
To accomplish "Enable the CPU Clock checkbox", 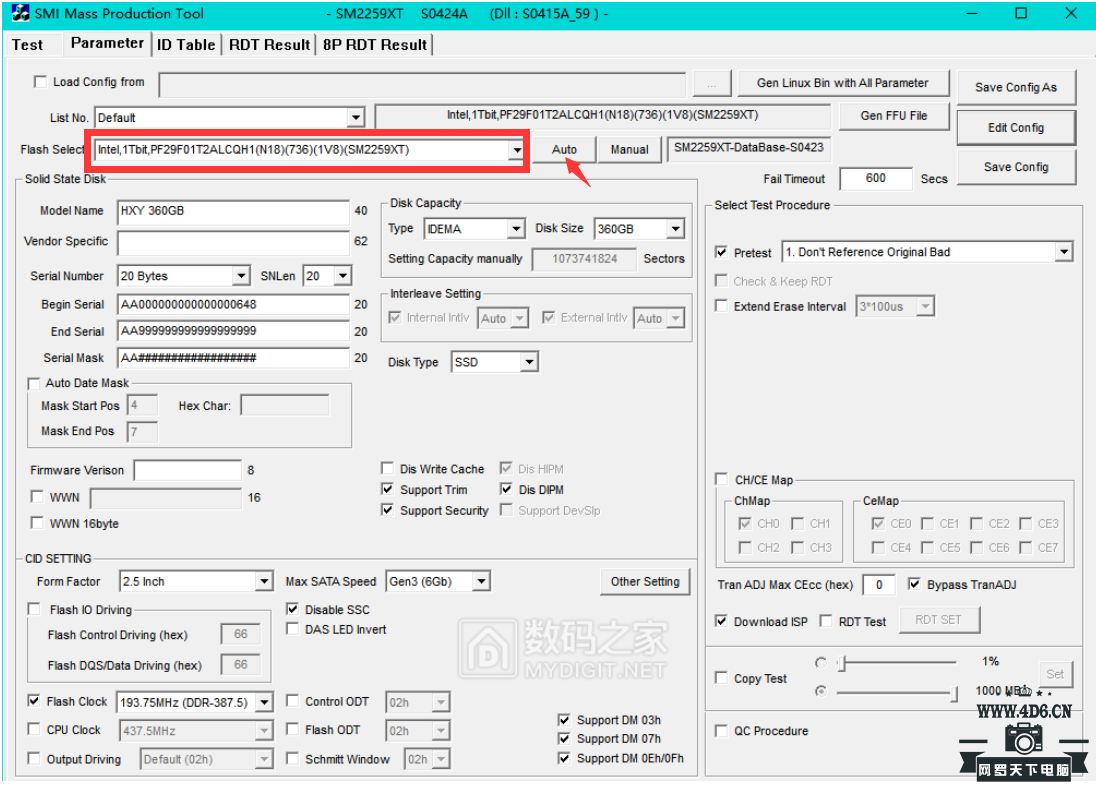I will (x=34, y=730).
